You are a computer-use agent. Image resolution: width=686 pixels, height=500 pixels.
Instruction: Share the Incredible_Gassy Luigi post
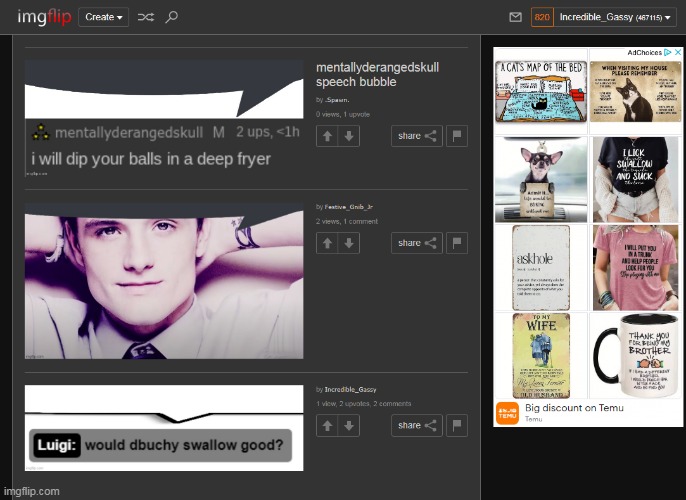point(416,425)
